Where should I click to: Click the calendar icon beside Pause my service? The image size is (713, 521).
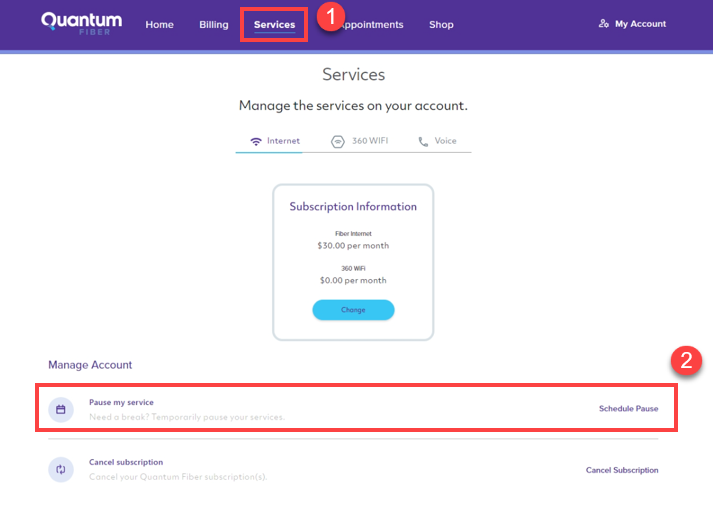click(61, 410)
